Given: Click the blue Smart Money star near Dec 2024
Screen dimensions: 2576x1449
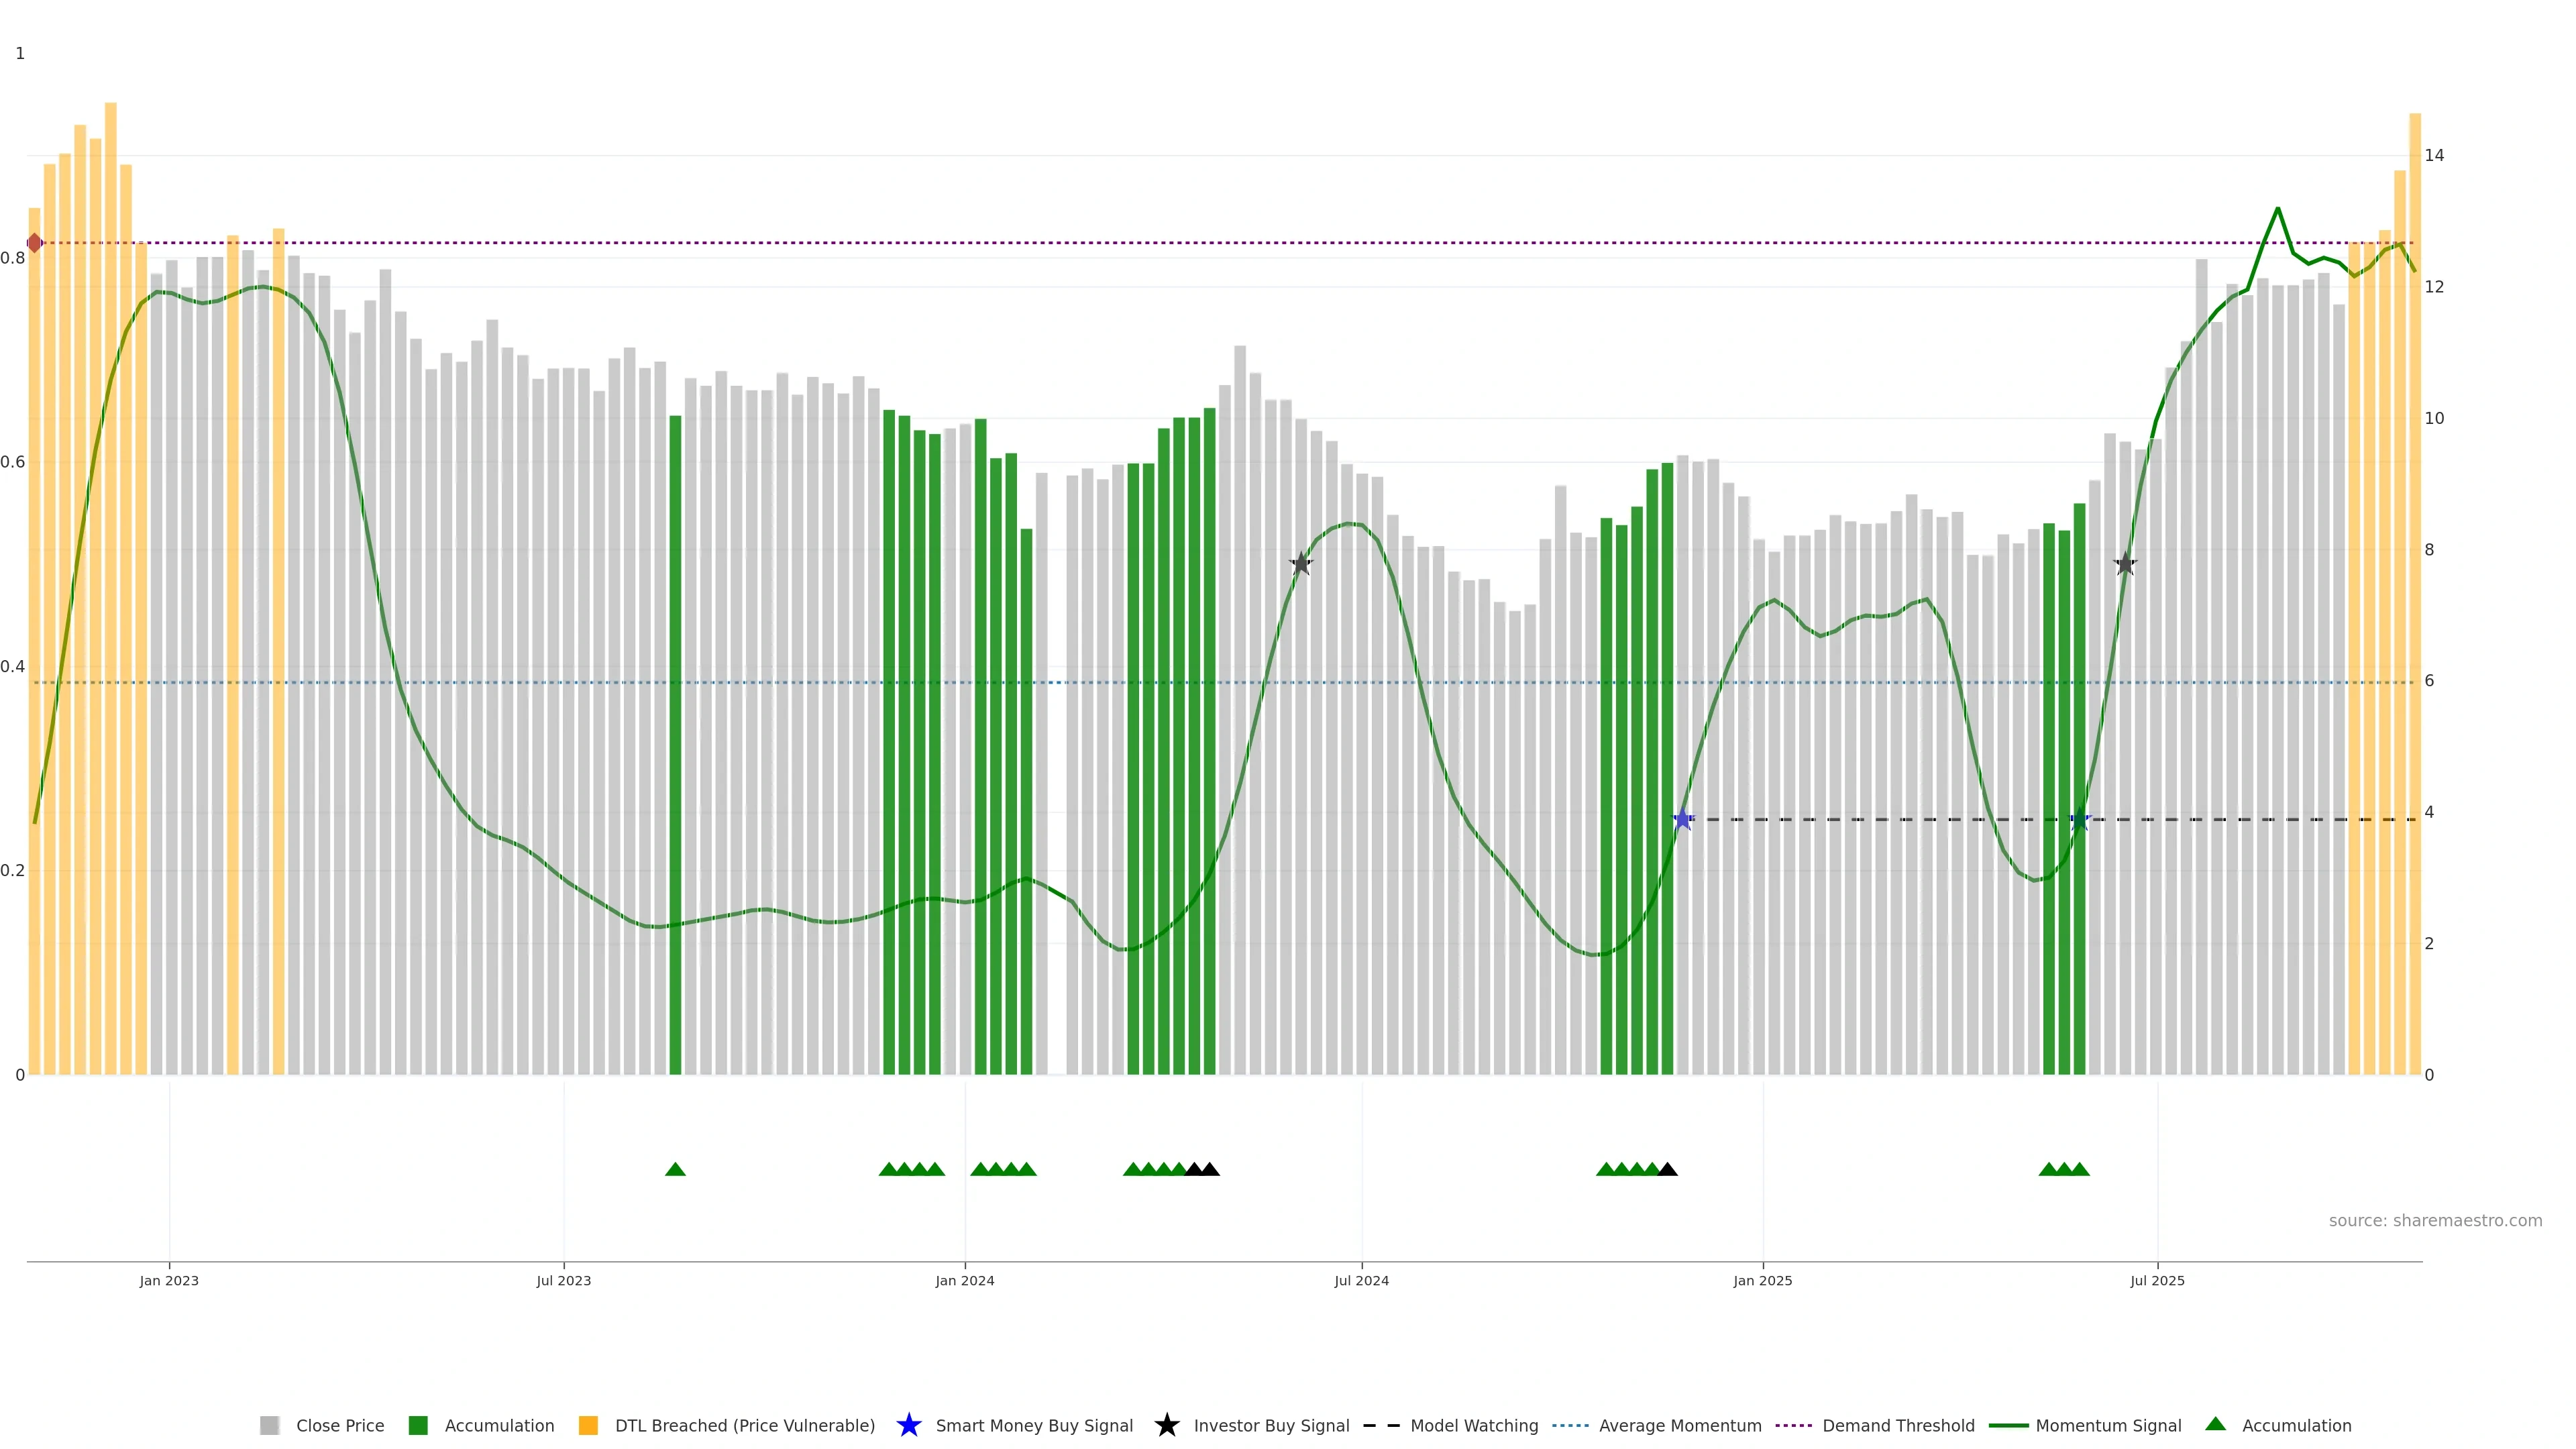Looking at the screenshot, I should click(x=1683, y=820).
